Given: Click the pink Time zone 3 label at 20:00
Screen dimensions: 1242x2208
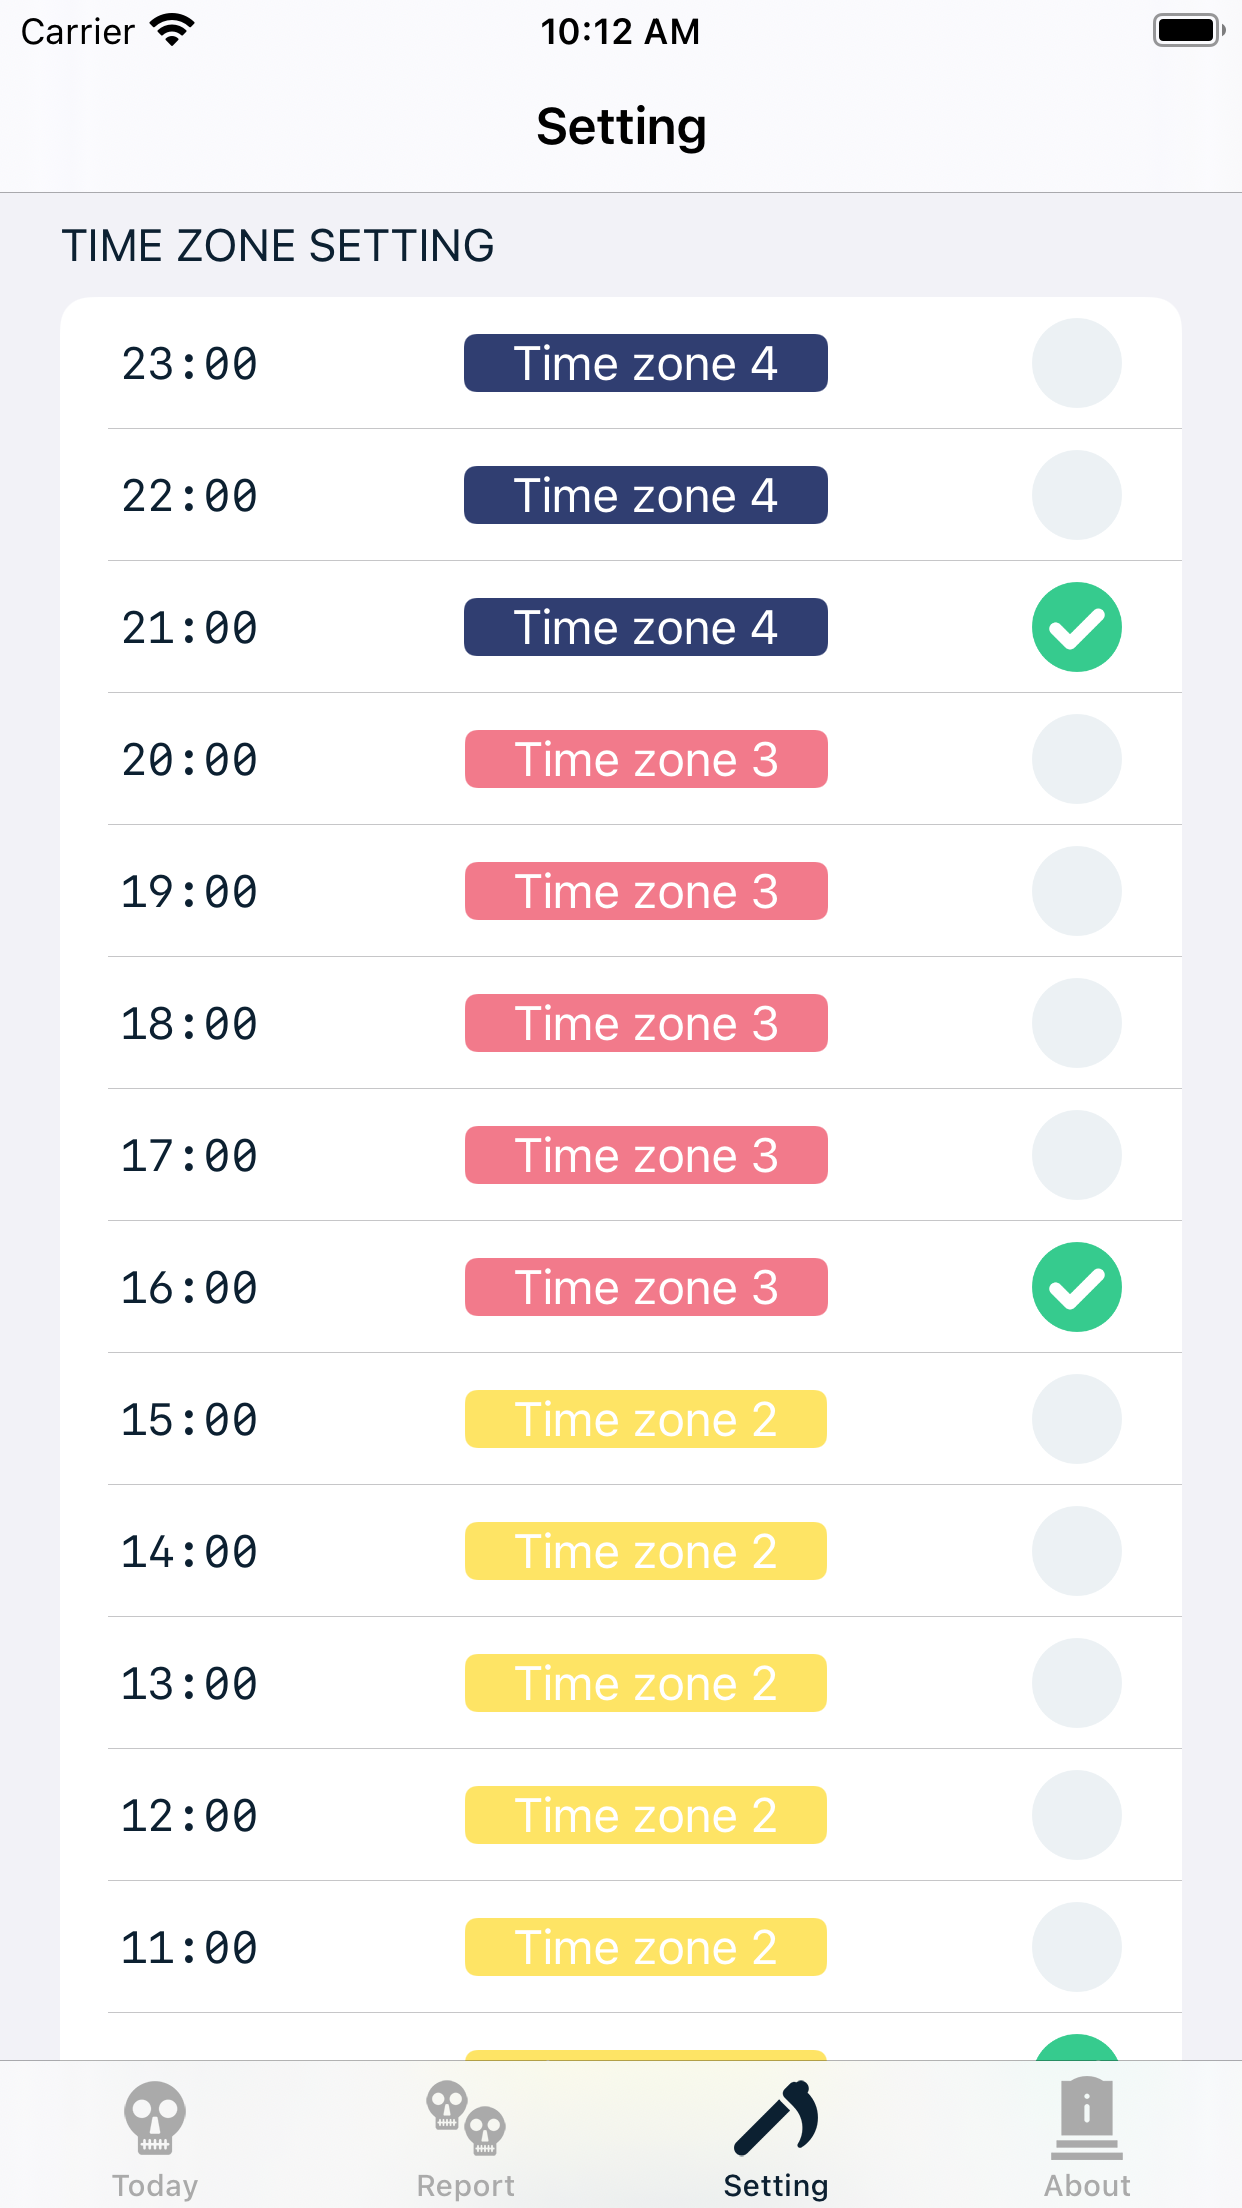Looking at the screenshot, I should coord(645,759).
